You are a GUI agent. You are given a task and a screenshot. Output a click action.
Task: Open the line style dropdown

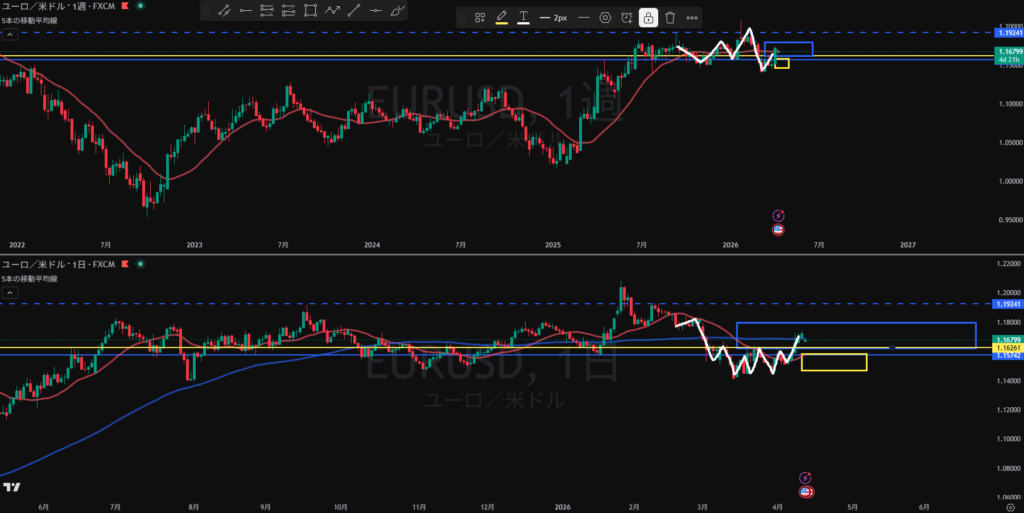[583, 18]
